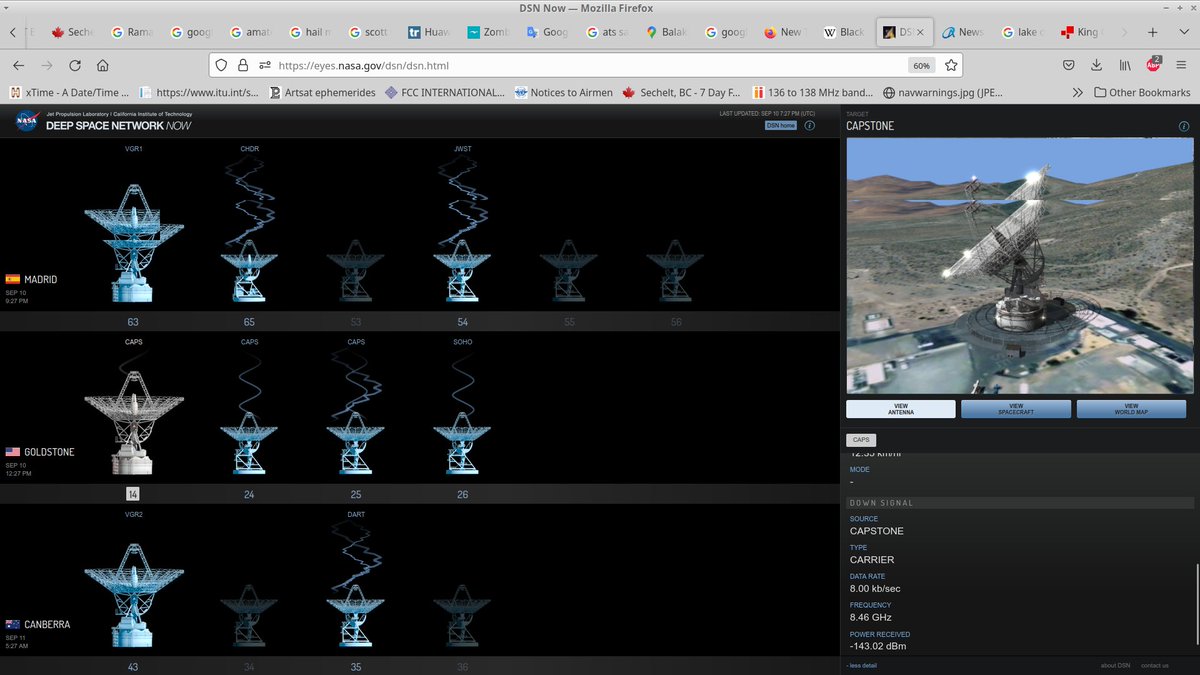Select CAPS spacecraft tab in details

(860, 440)
